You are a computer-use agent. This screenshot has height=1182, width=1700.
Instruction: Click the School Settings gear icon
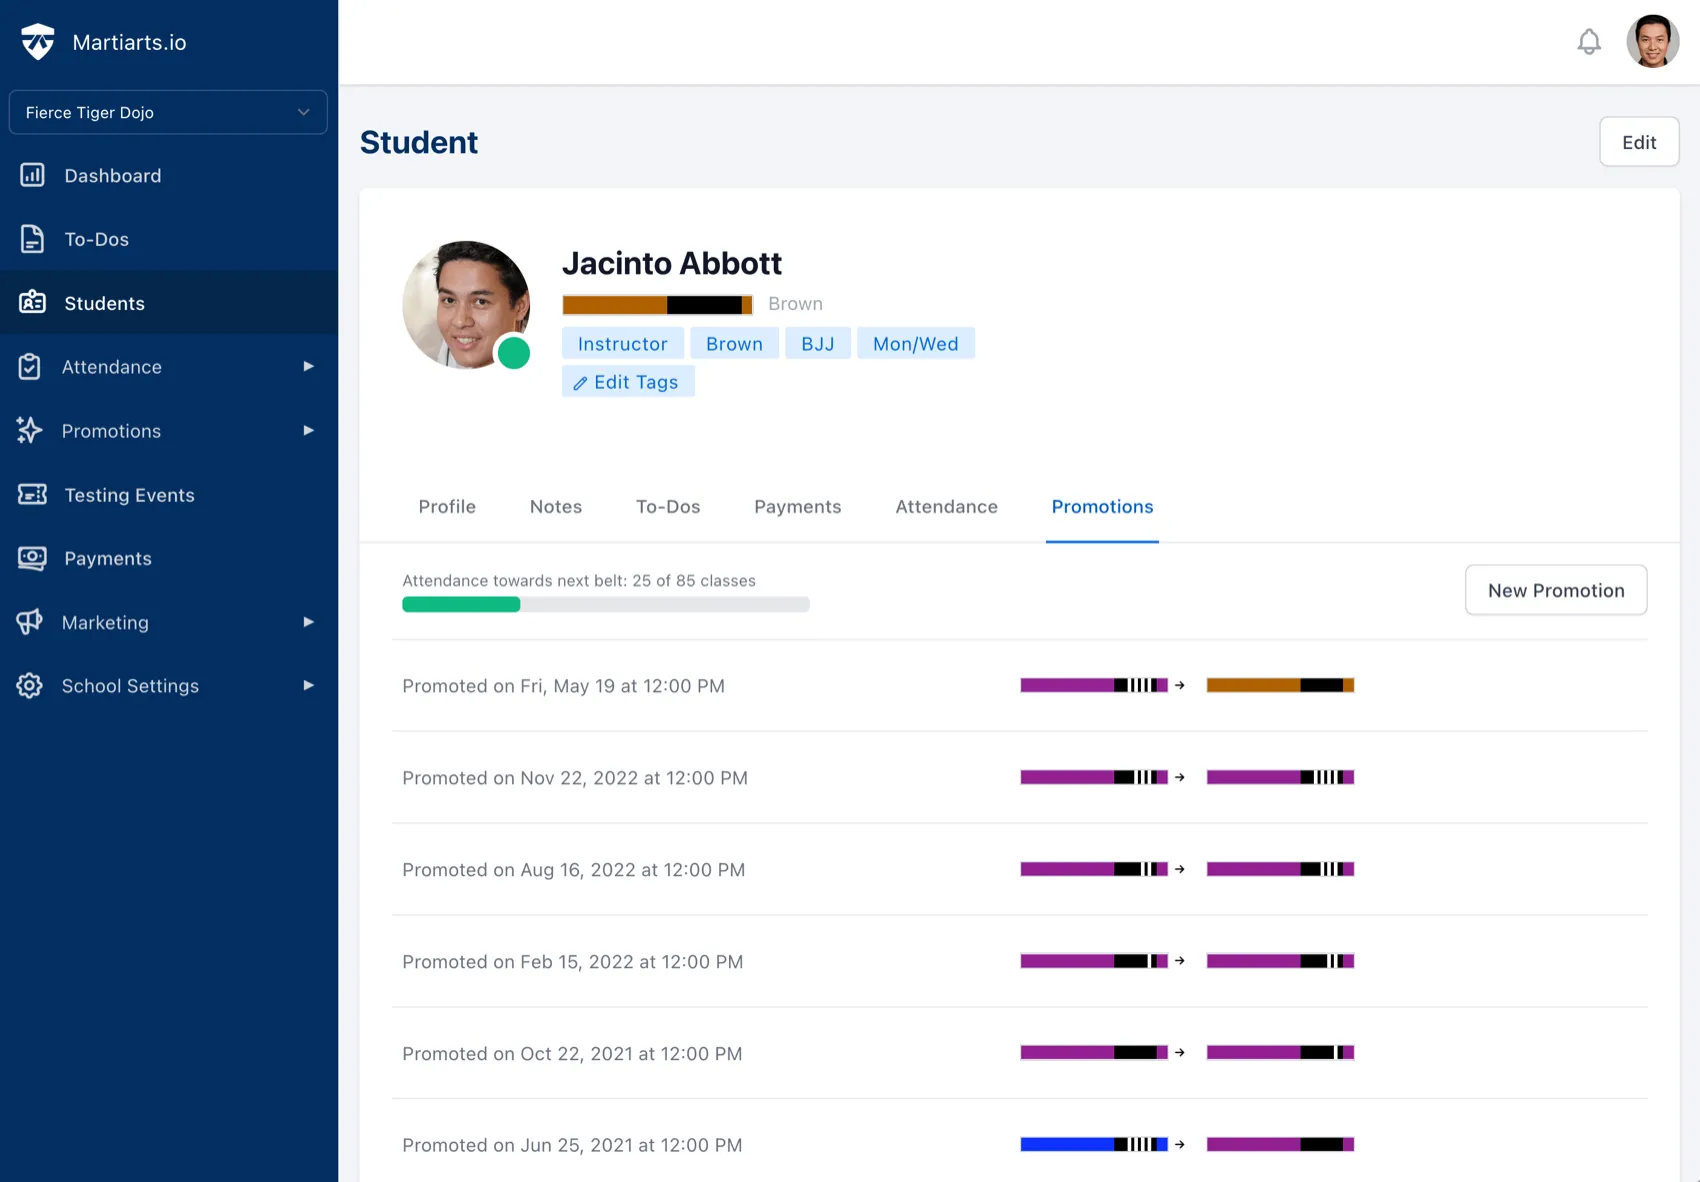[x=30, y=686]
